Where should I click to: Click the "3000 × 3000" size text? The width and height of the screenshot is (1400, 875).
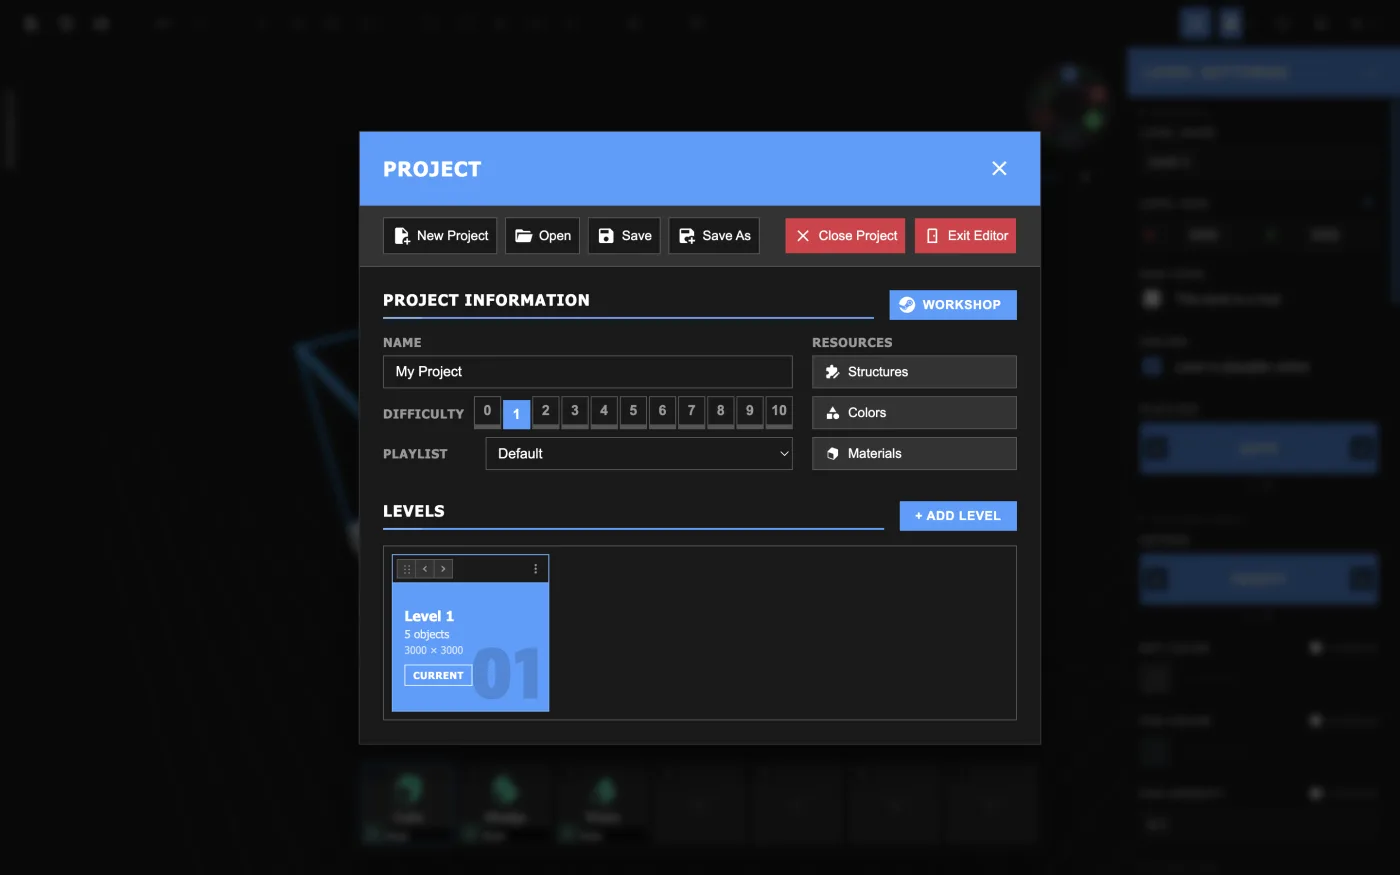[x=434, y=651]
